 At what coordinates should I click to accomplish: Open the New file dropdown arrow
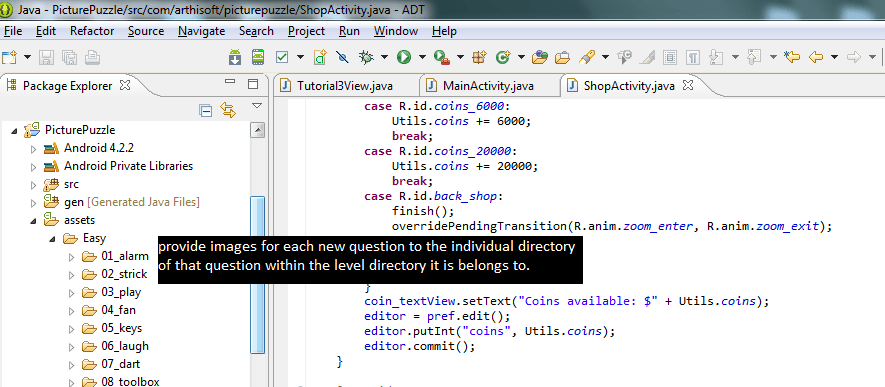pyautogui.click(x=27, y=57)
